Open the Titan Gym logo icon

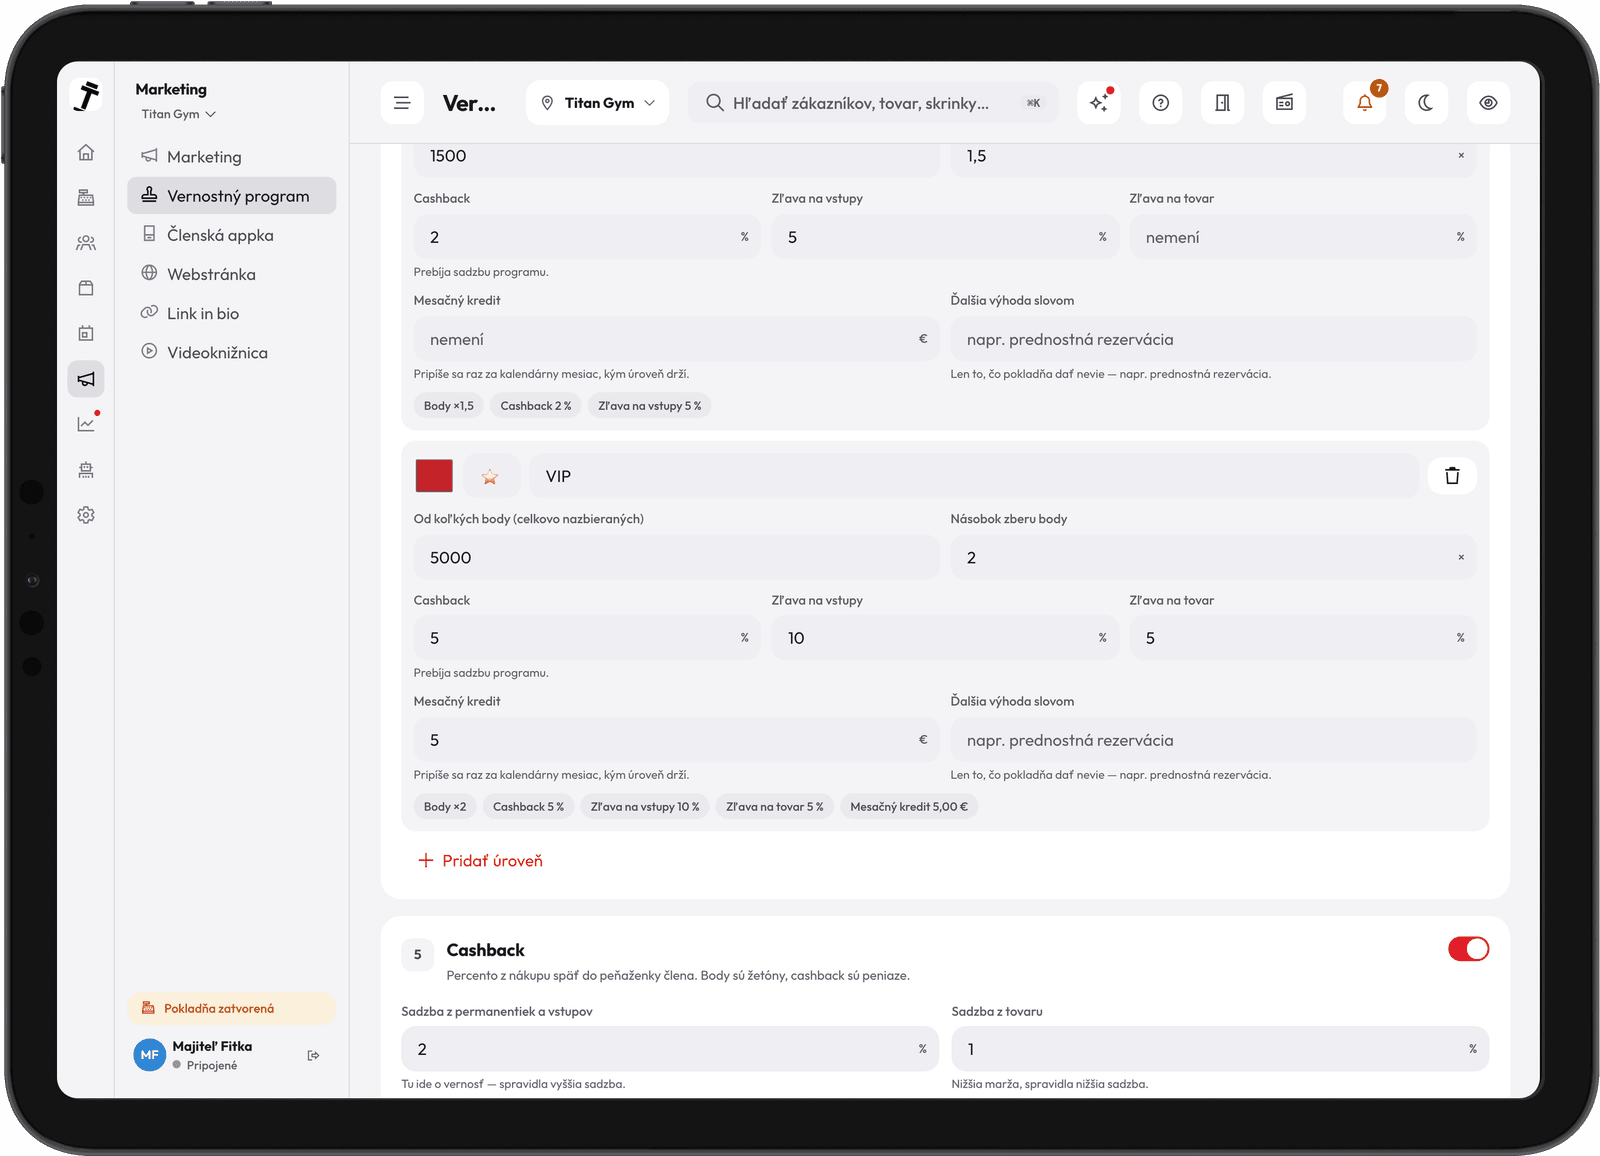pos(87,96)
